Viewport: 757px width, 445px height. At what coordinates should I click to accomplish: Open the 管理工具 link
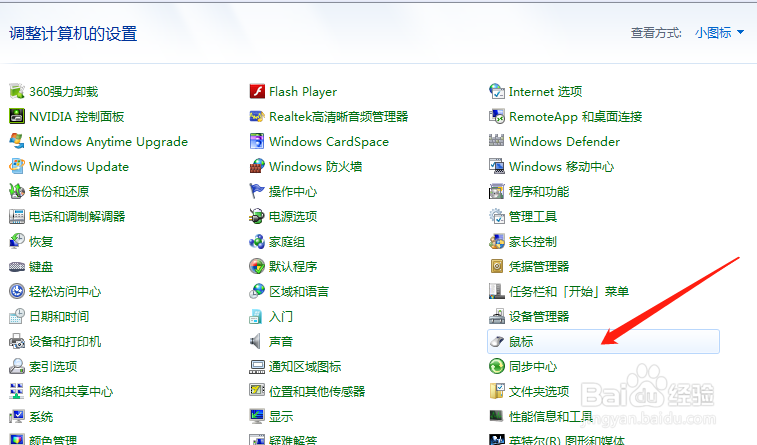[x=533, y=217]
